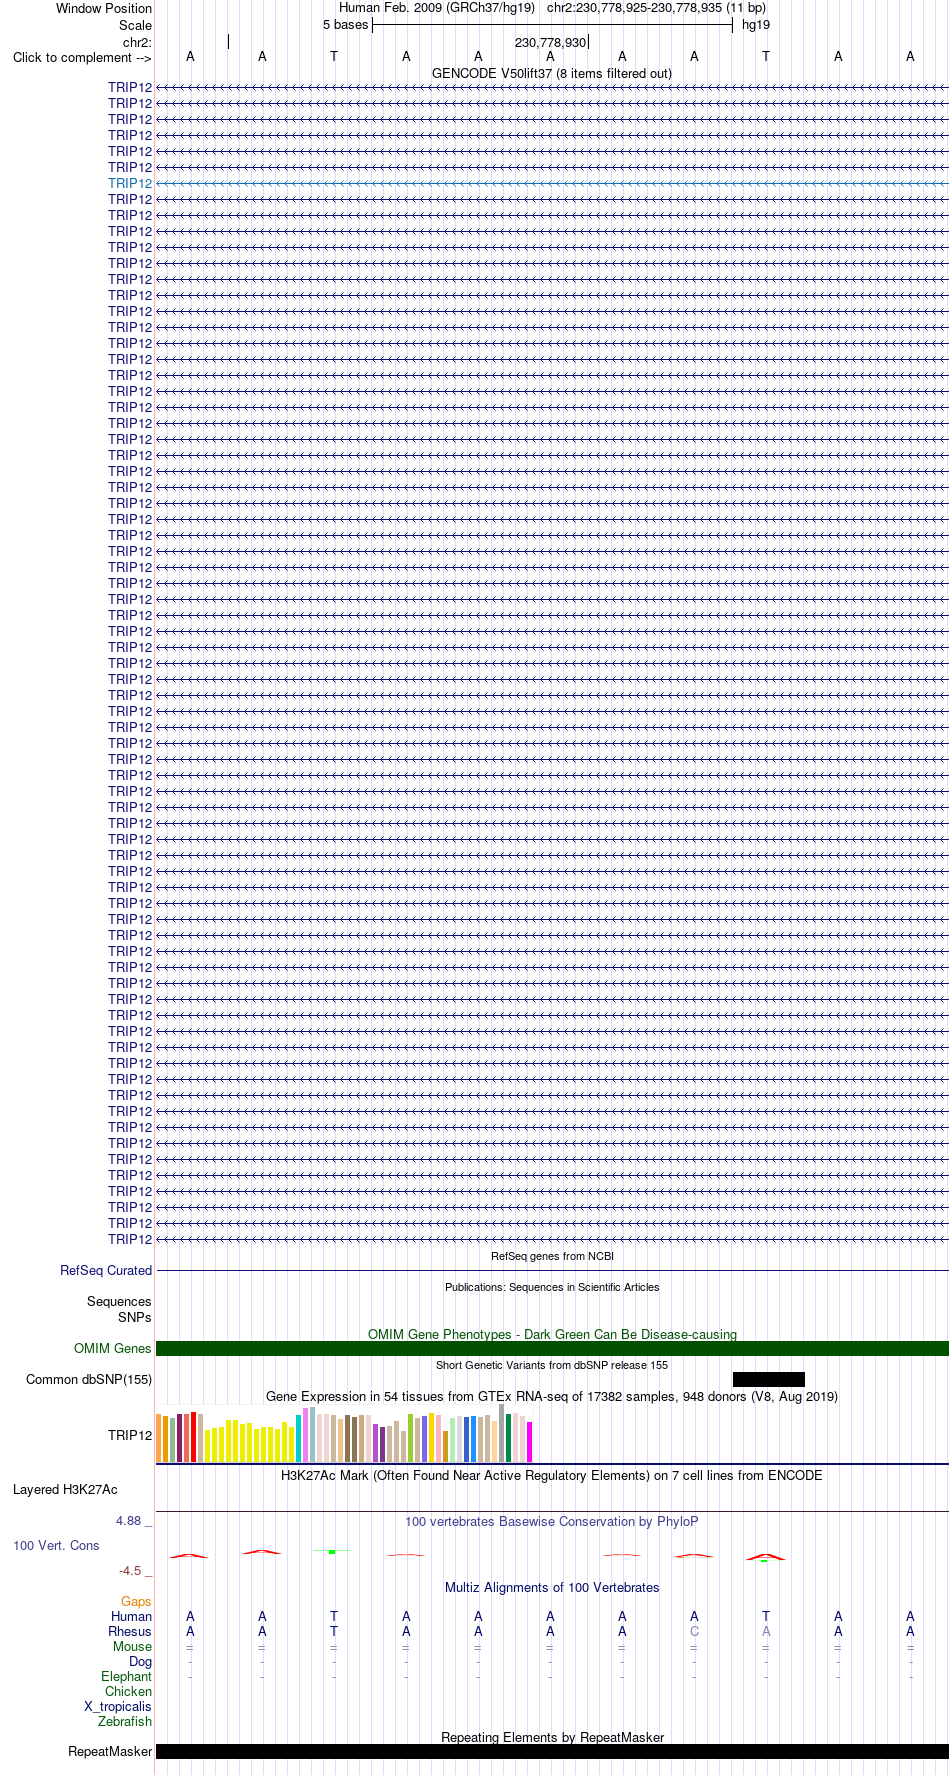Open the 'Publications: Sequences in Scientific Articles' title
The height and width of the screenshot is (1775, 950).
point(552,1287)
